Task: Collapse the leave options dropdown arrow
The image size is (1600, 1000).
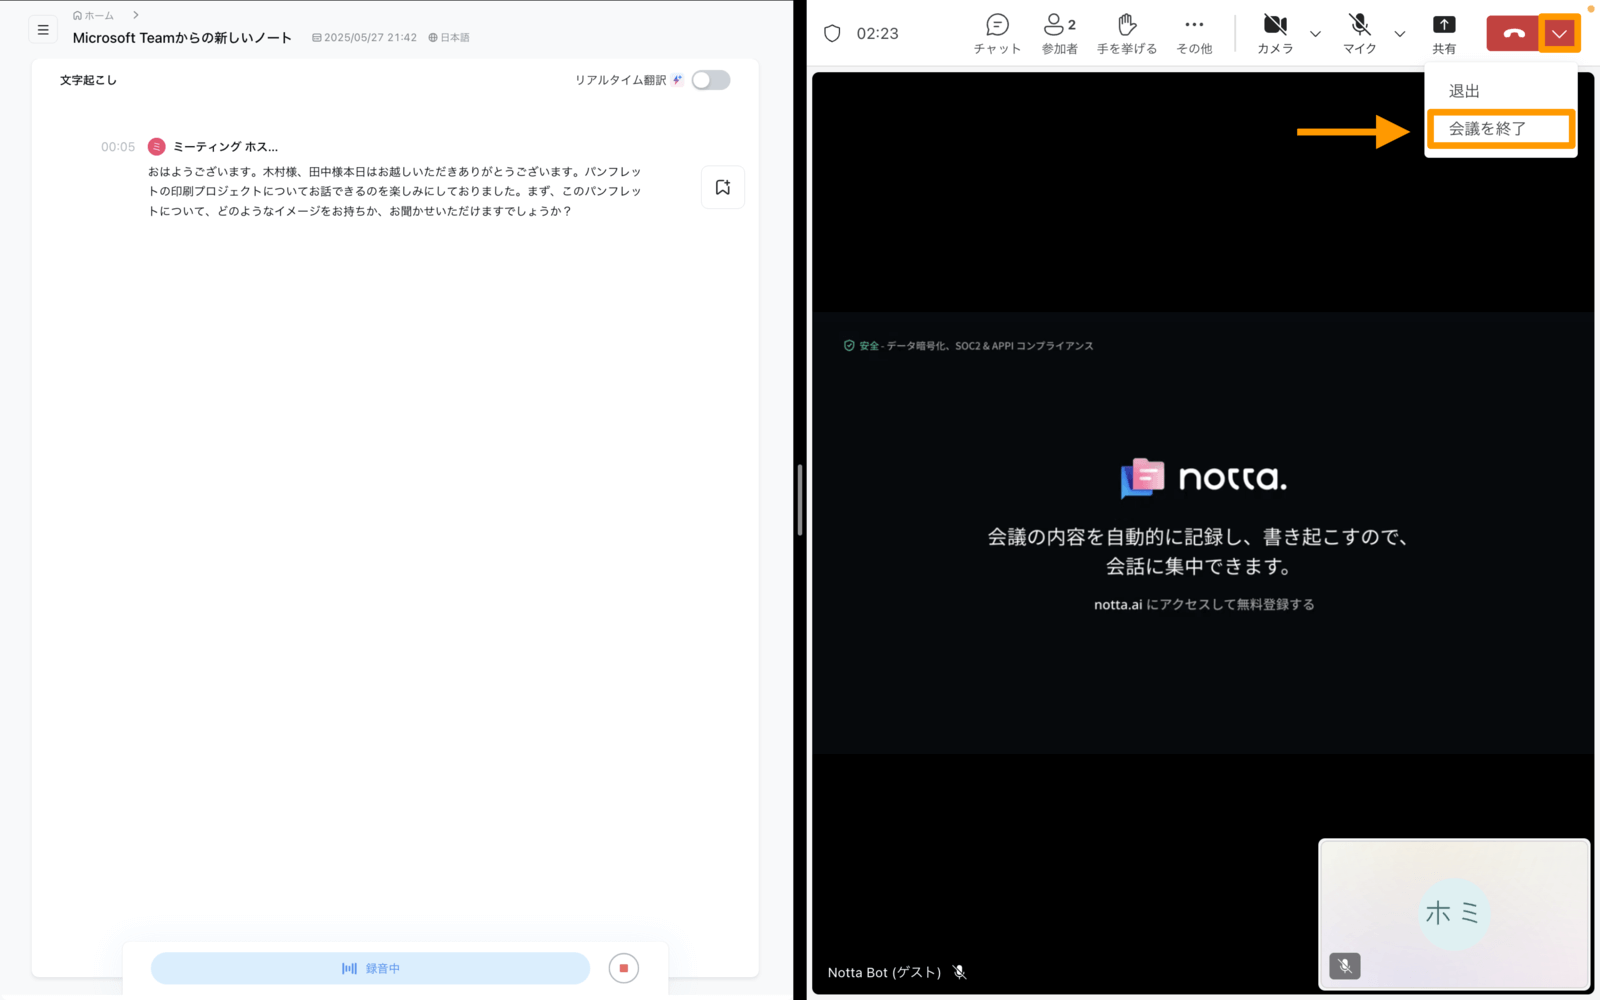Action: click(1559, 33)
